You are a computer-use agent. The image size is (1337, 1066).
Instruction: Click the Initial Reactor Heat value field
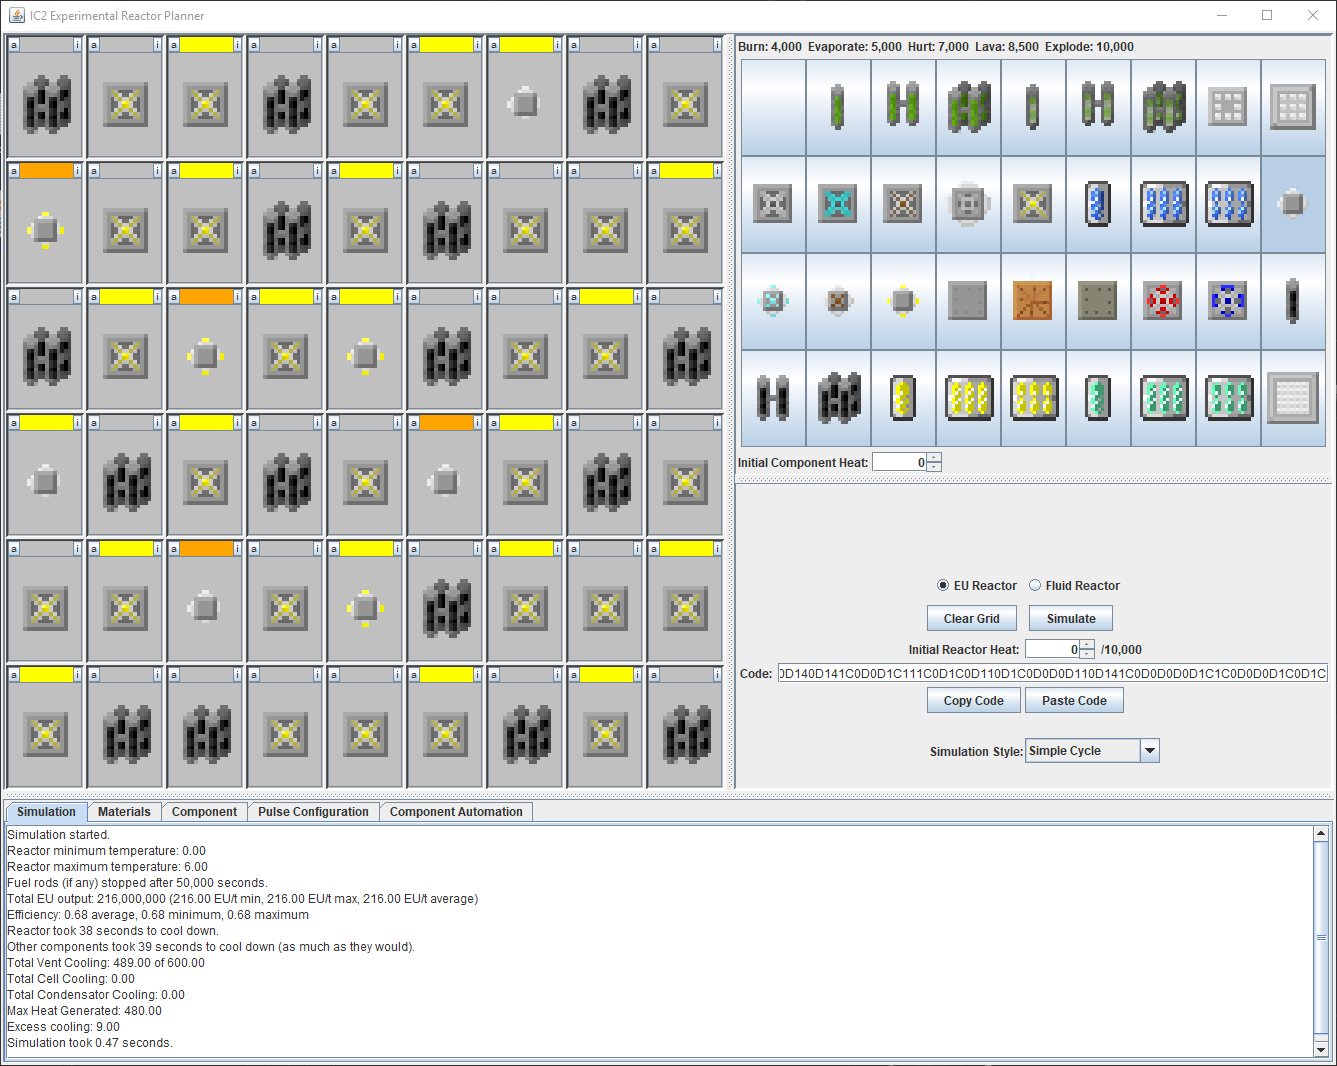tap(1052, 649)
